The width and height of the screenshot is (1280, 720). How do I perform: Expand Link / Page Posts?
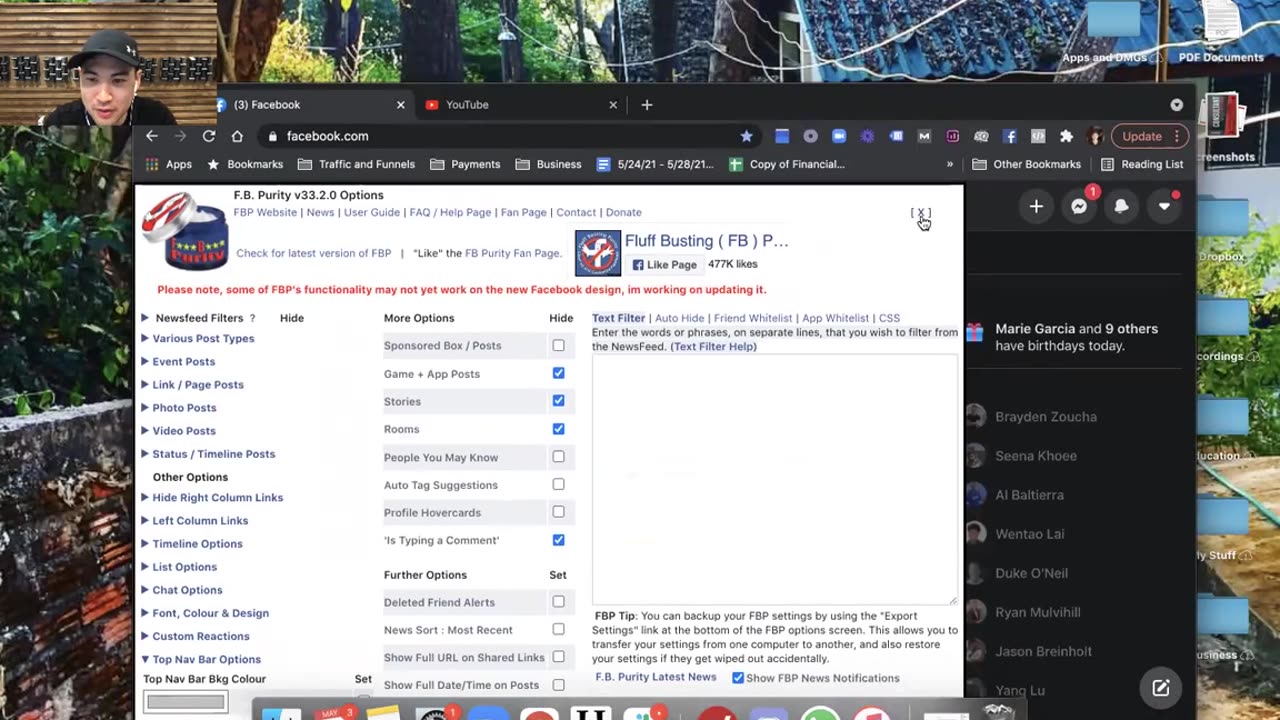tap(198, 384)
